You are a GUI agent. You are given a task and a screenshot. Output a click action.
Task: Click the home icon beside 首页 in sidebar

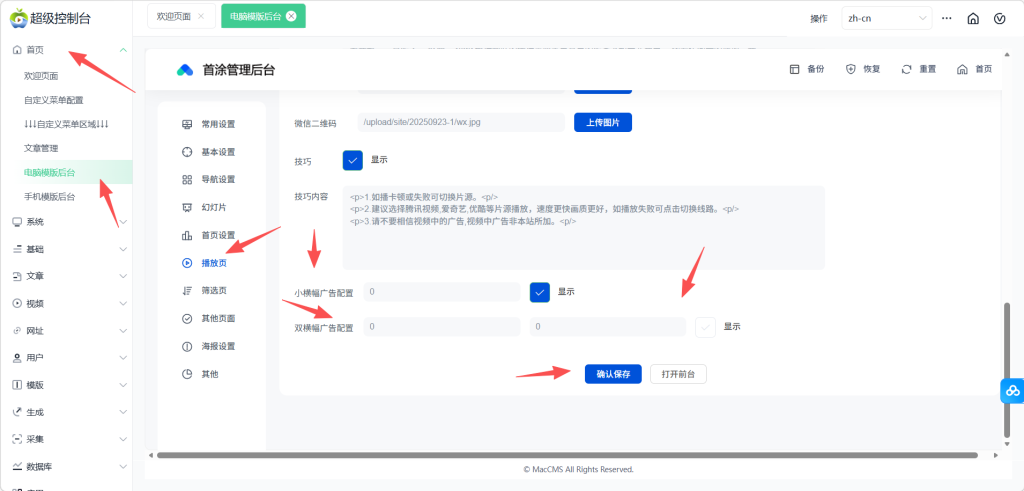coord(18,50)
